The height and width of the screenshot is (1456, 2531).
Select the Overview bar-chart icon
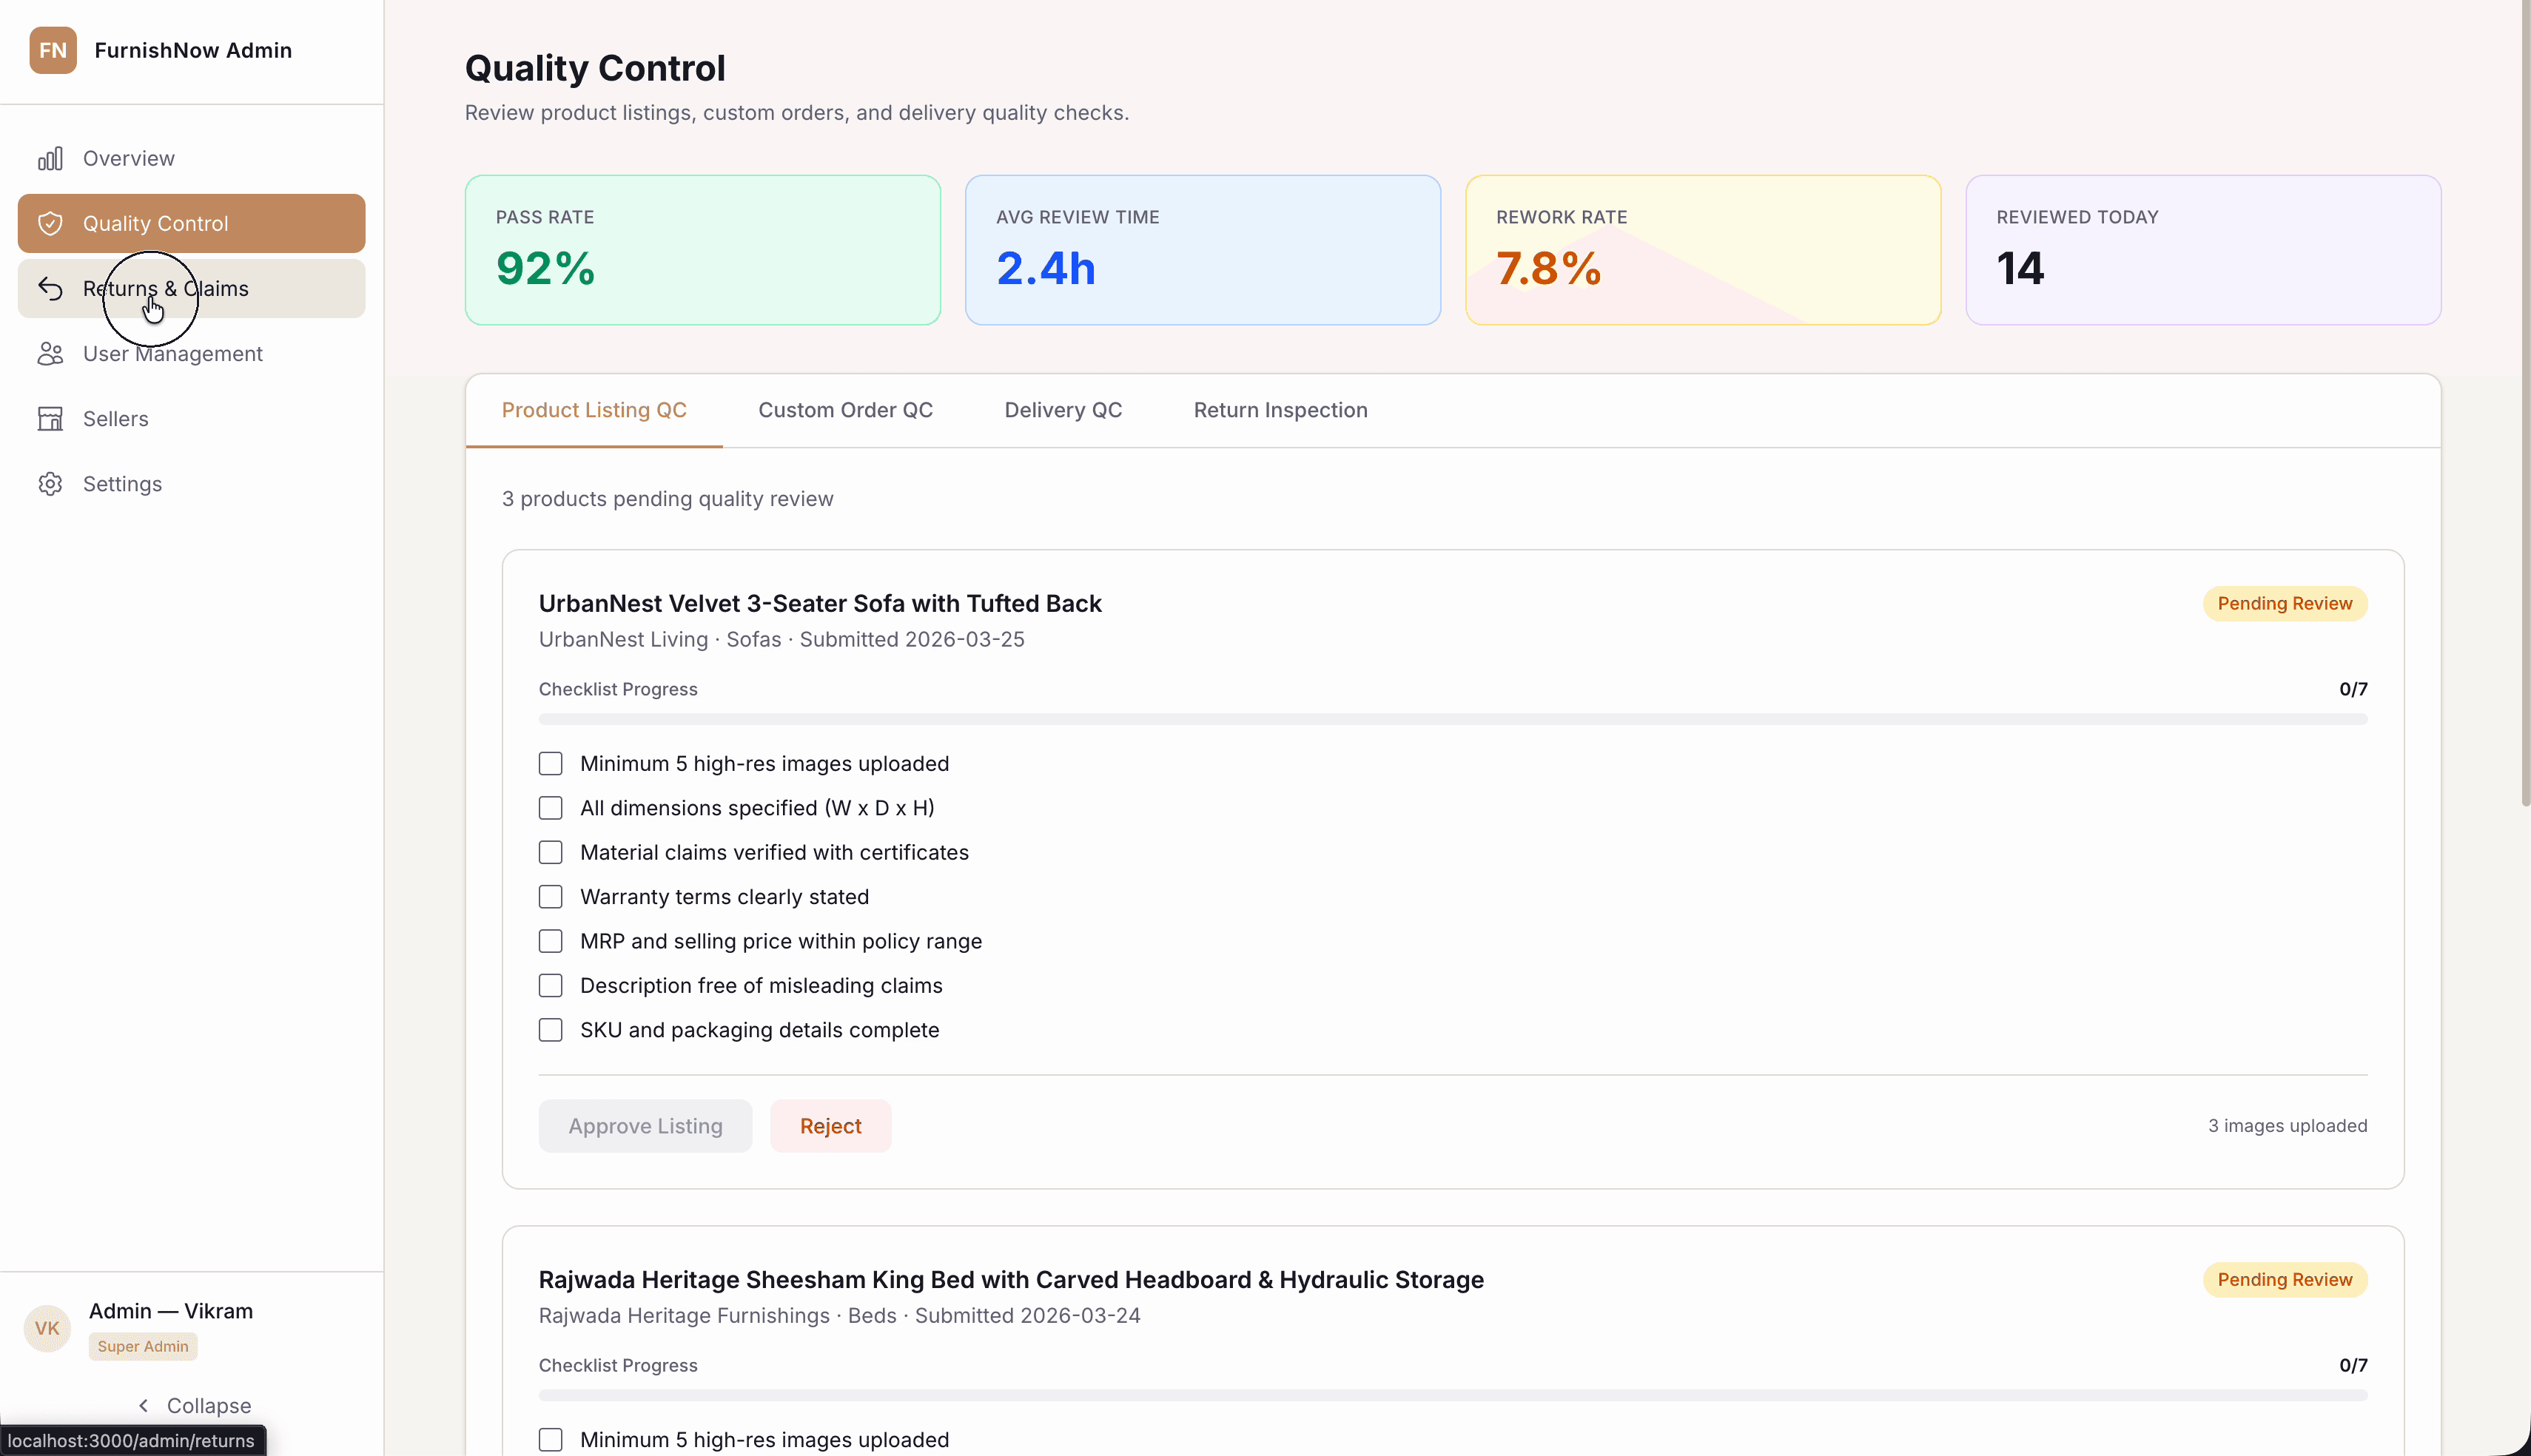tap(49, 157)
